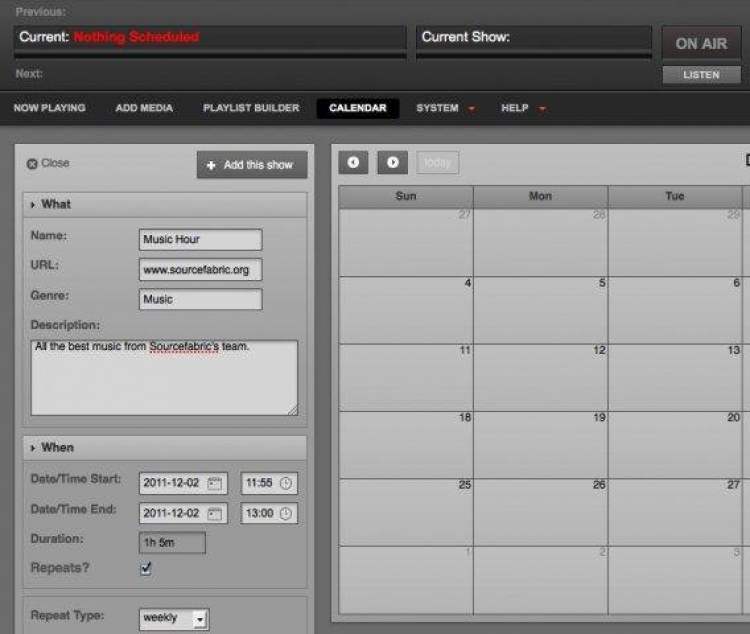This screenshot has width=750, height=634.
Task: Open the end date calendar picker icon
Action: tap(215, 514)
